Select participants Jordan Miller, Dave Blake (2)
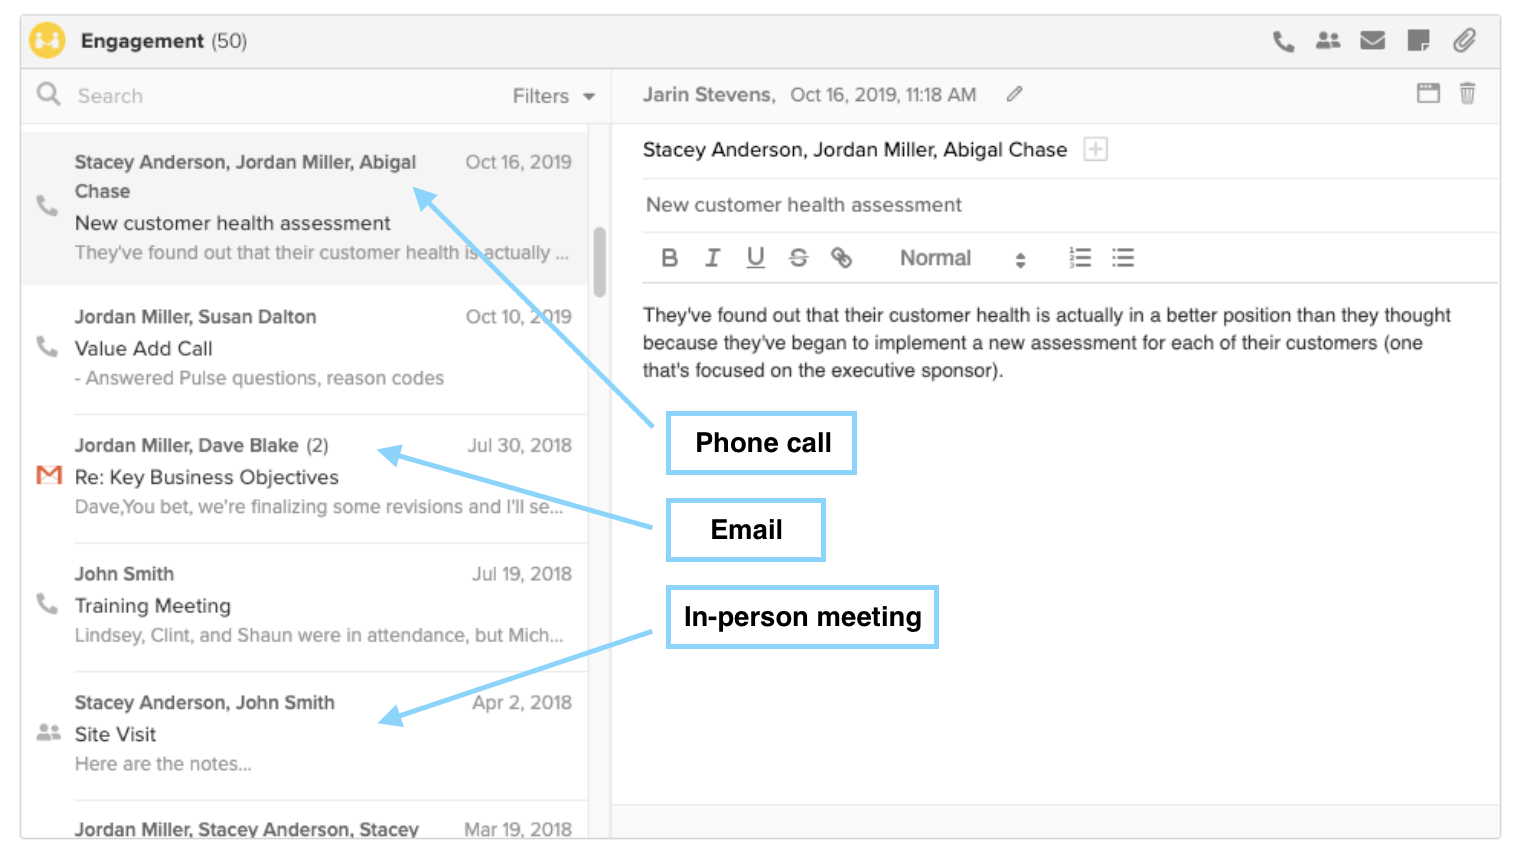The height and width of the screenshot is (862, 1518). pyautogui.click(x=202, y=446)
